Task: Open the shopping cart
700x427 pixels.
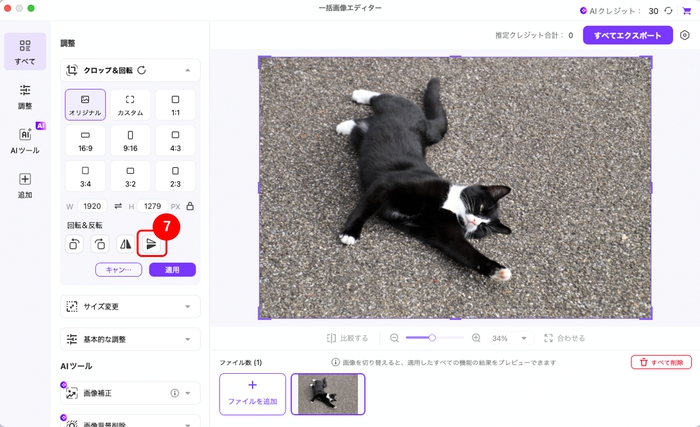Action: [x=687, y=11]
